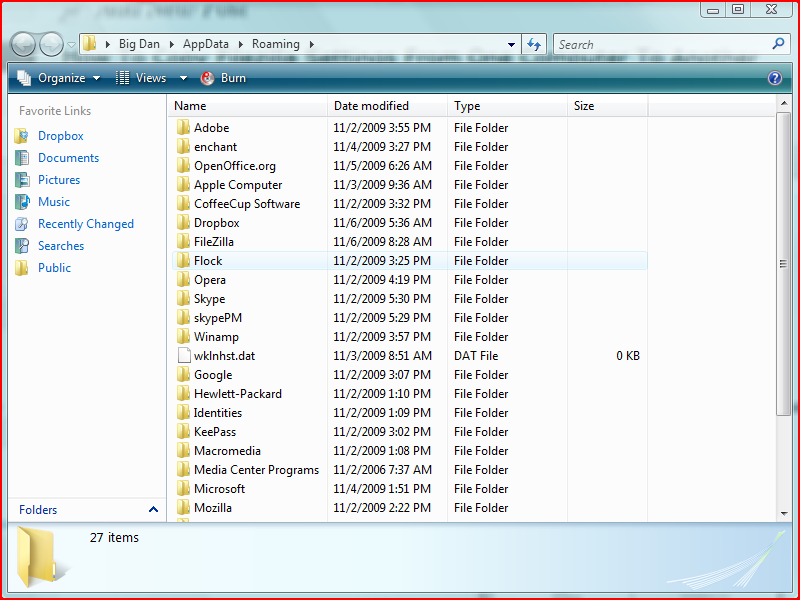800x600 pixels.
Task: Select the Flock folder icon
Action: [183, 260]
